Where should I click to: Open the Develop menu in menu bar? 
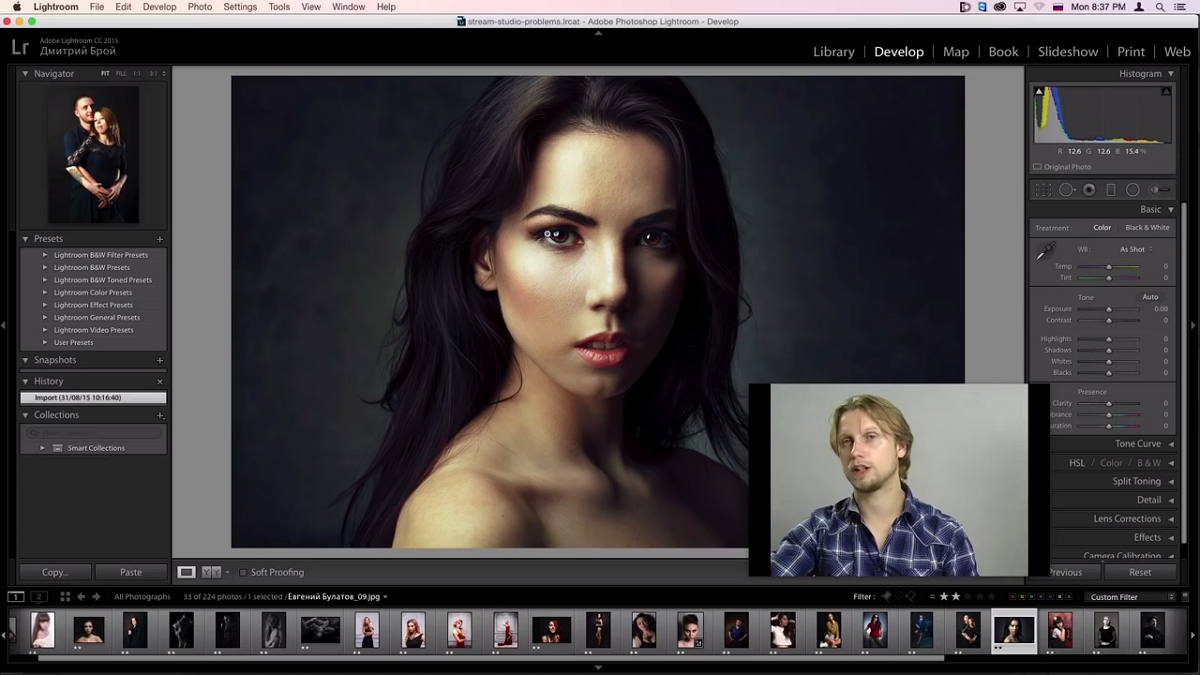159,7
